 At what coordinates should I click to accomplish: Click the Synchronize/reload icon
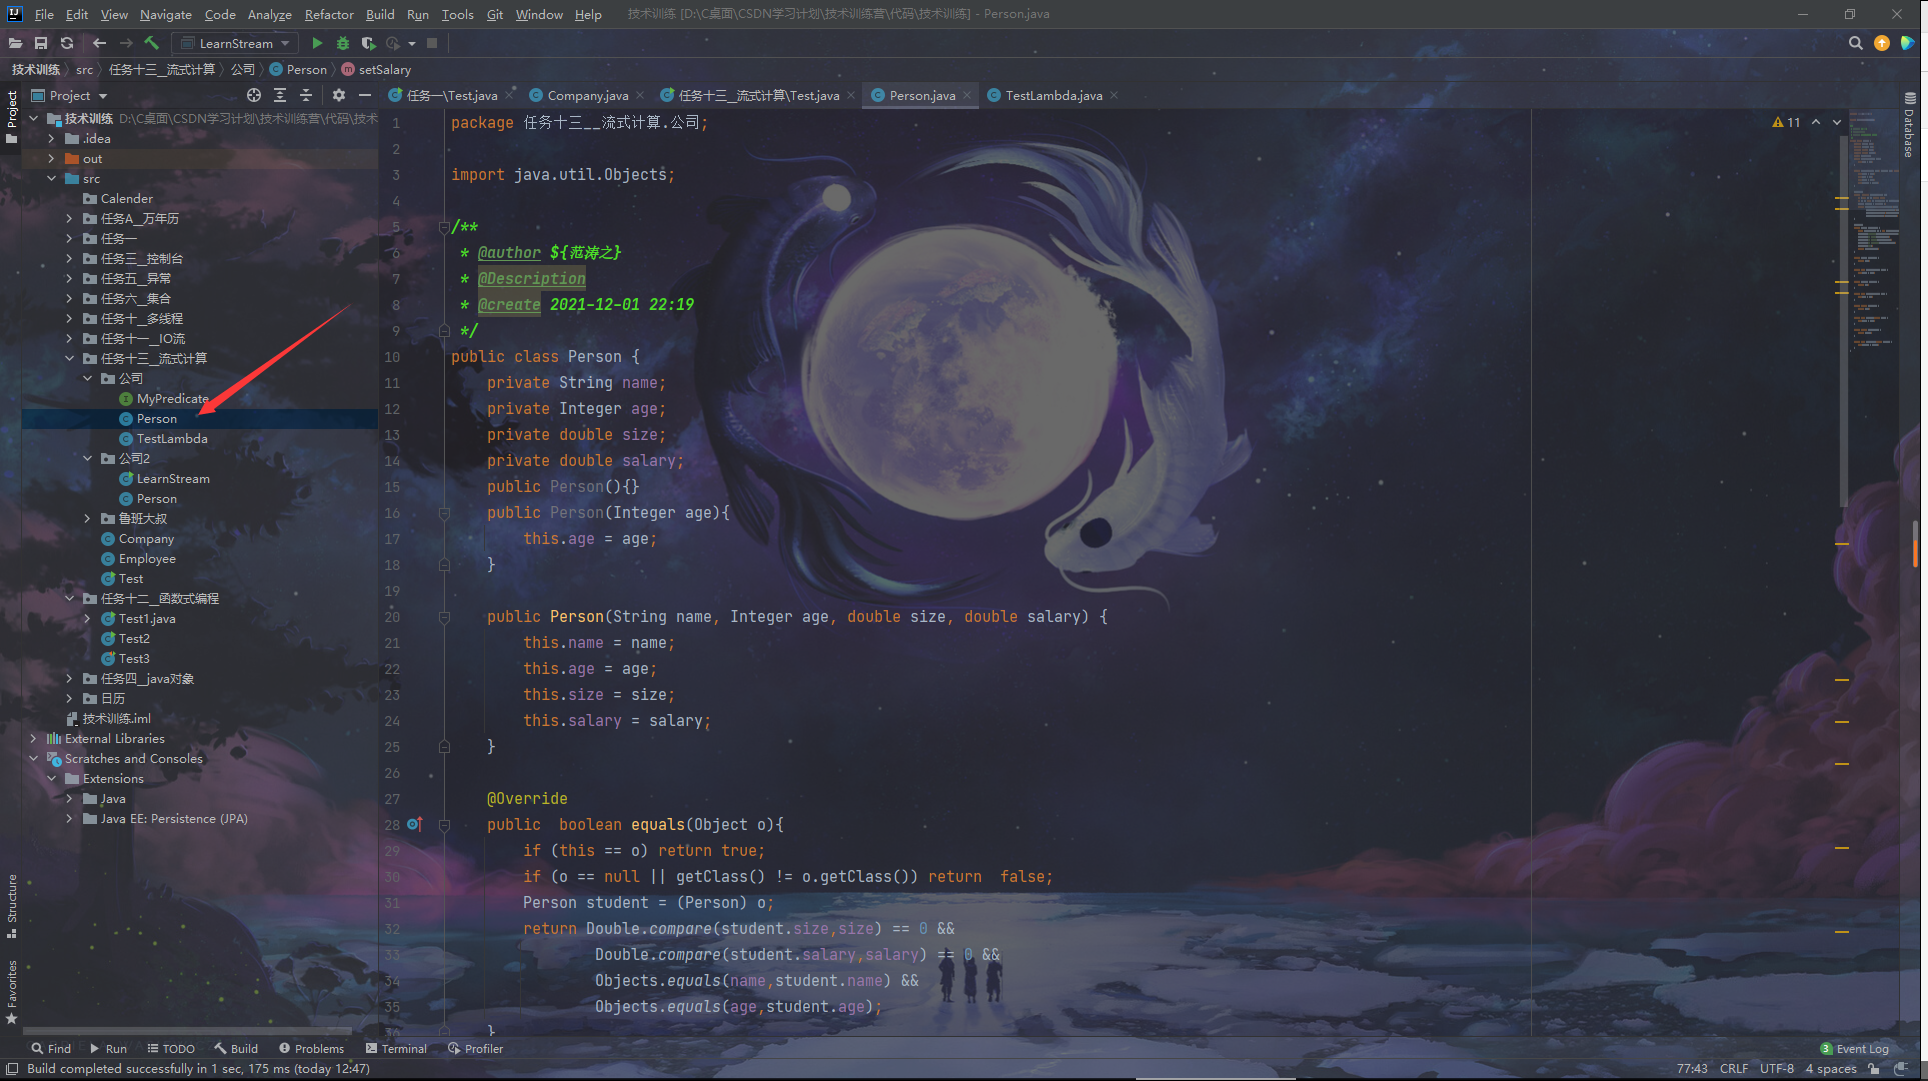[67, 43]
